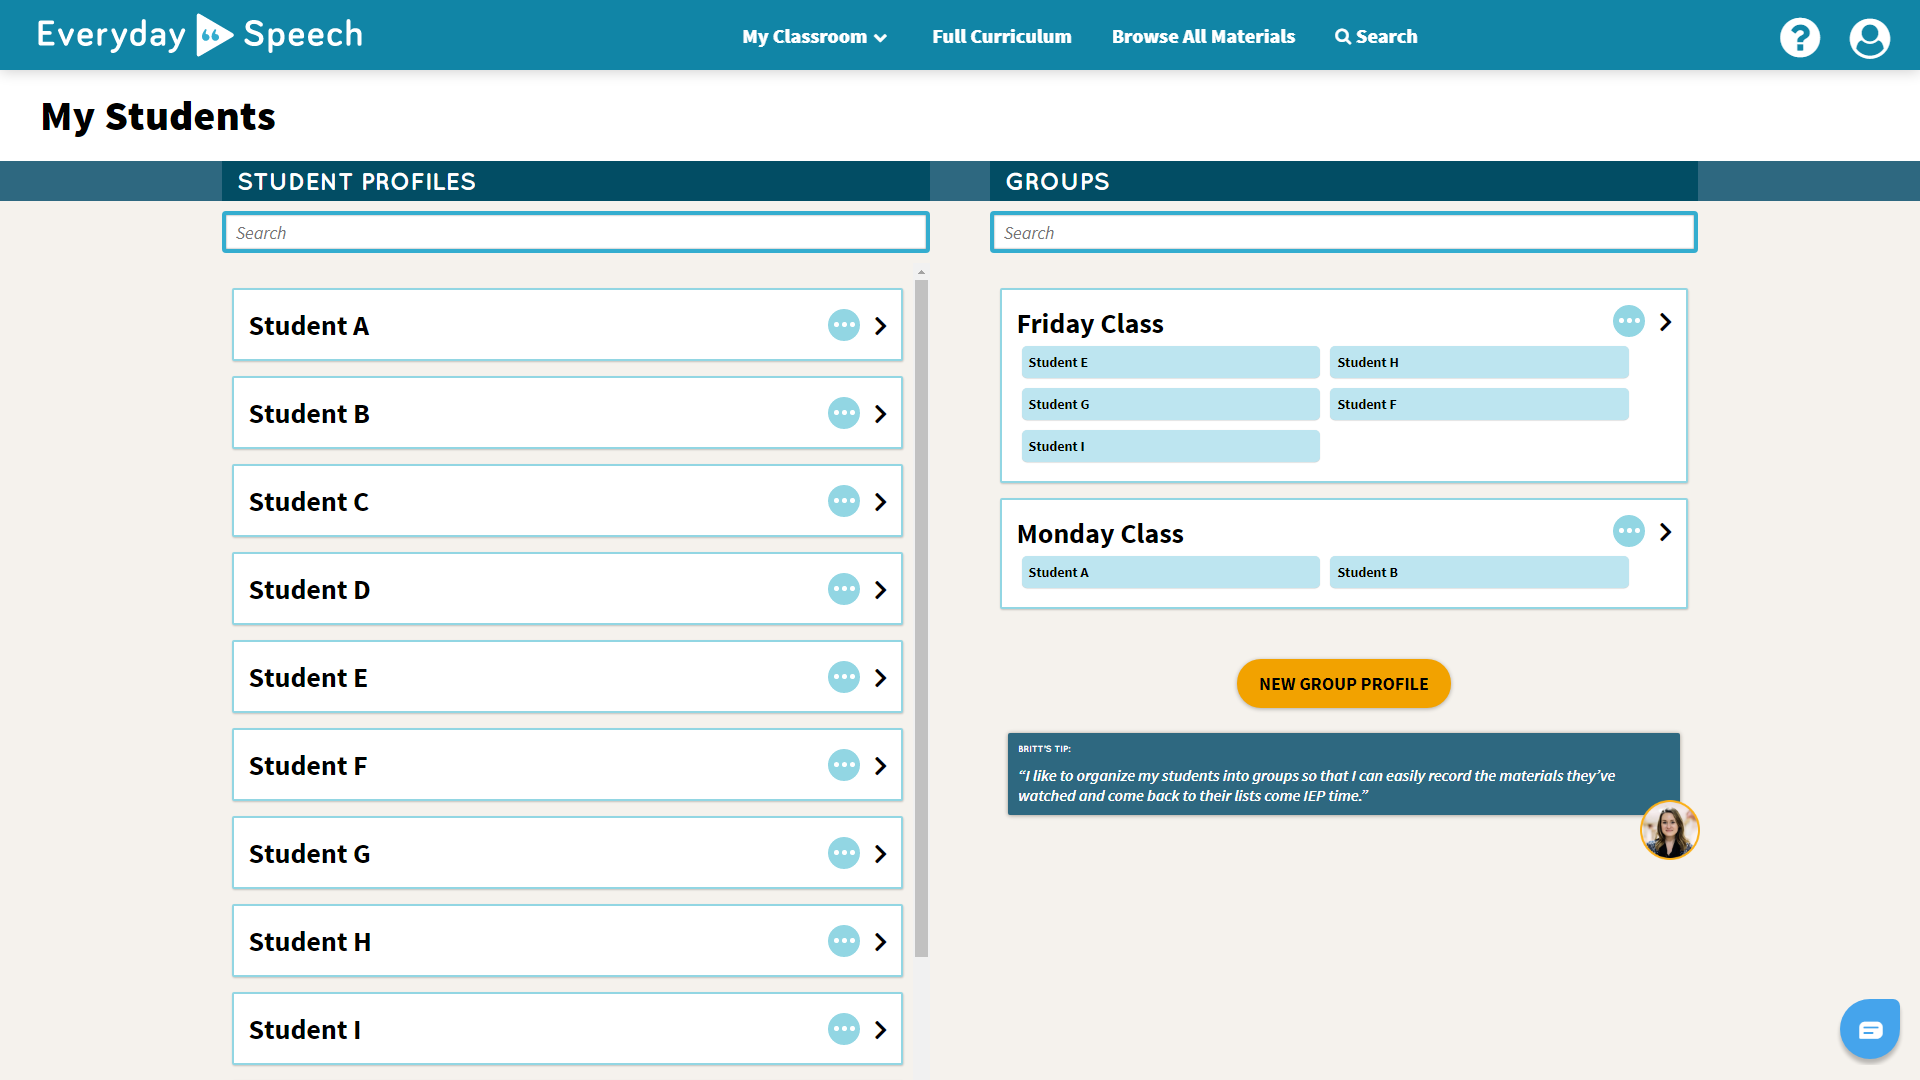This screenshot has height=1080, width=1920.
Task: Open Monday Class group with chevron
Action: pyautogui.click(x=1666, y=532)
